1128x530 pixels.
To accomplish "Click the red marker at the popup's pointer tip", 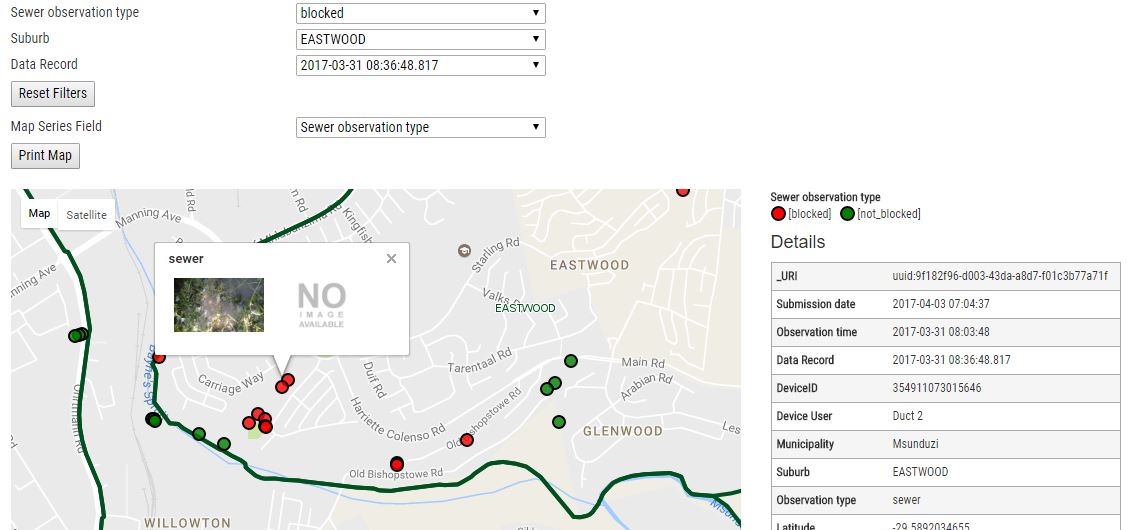I will (283, 386).
